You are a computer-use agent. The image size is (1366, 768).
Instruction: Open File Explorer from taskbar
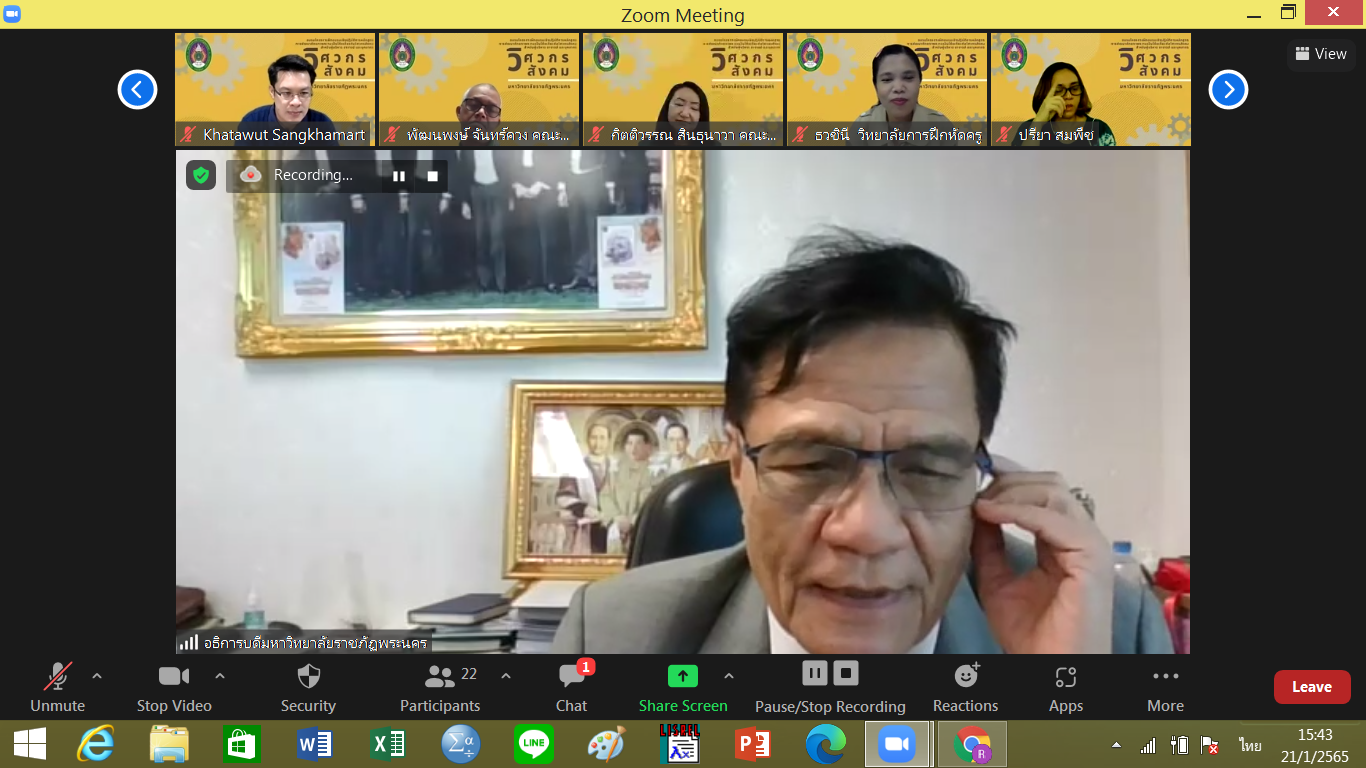(x=169, y=744)
